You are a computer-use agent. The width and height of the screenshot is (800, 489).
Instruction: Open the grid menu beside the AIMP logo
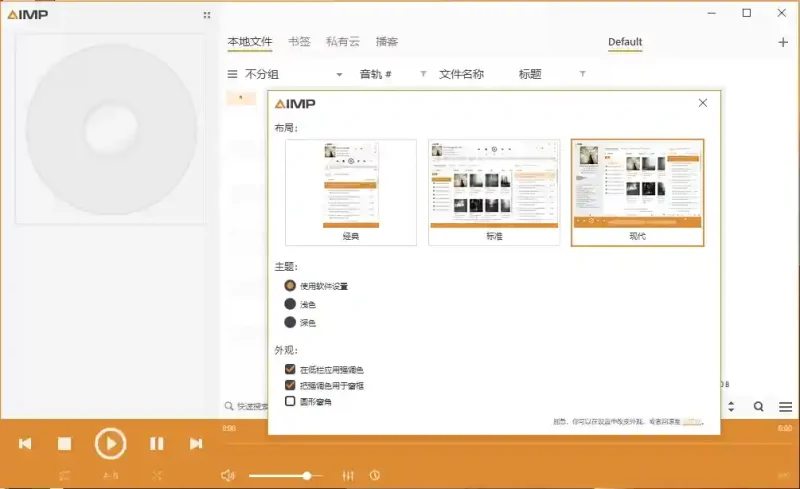(207, 15)
